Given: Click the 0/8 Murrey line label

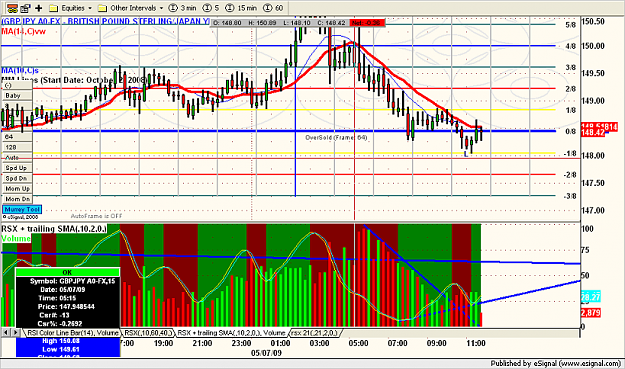Looking at the screenshot, I should [570, 132].
